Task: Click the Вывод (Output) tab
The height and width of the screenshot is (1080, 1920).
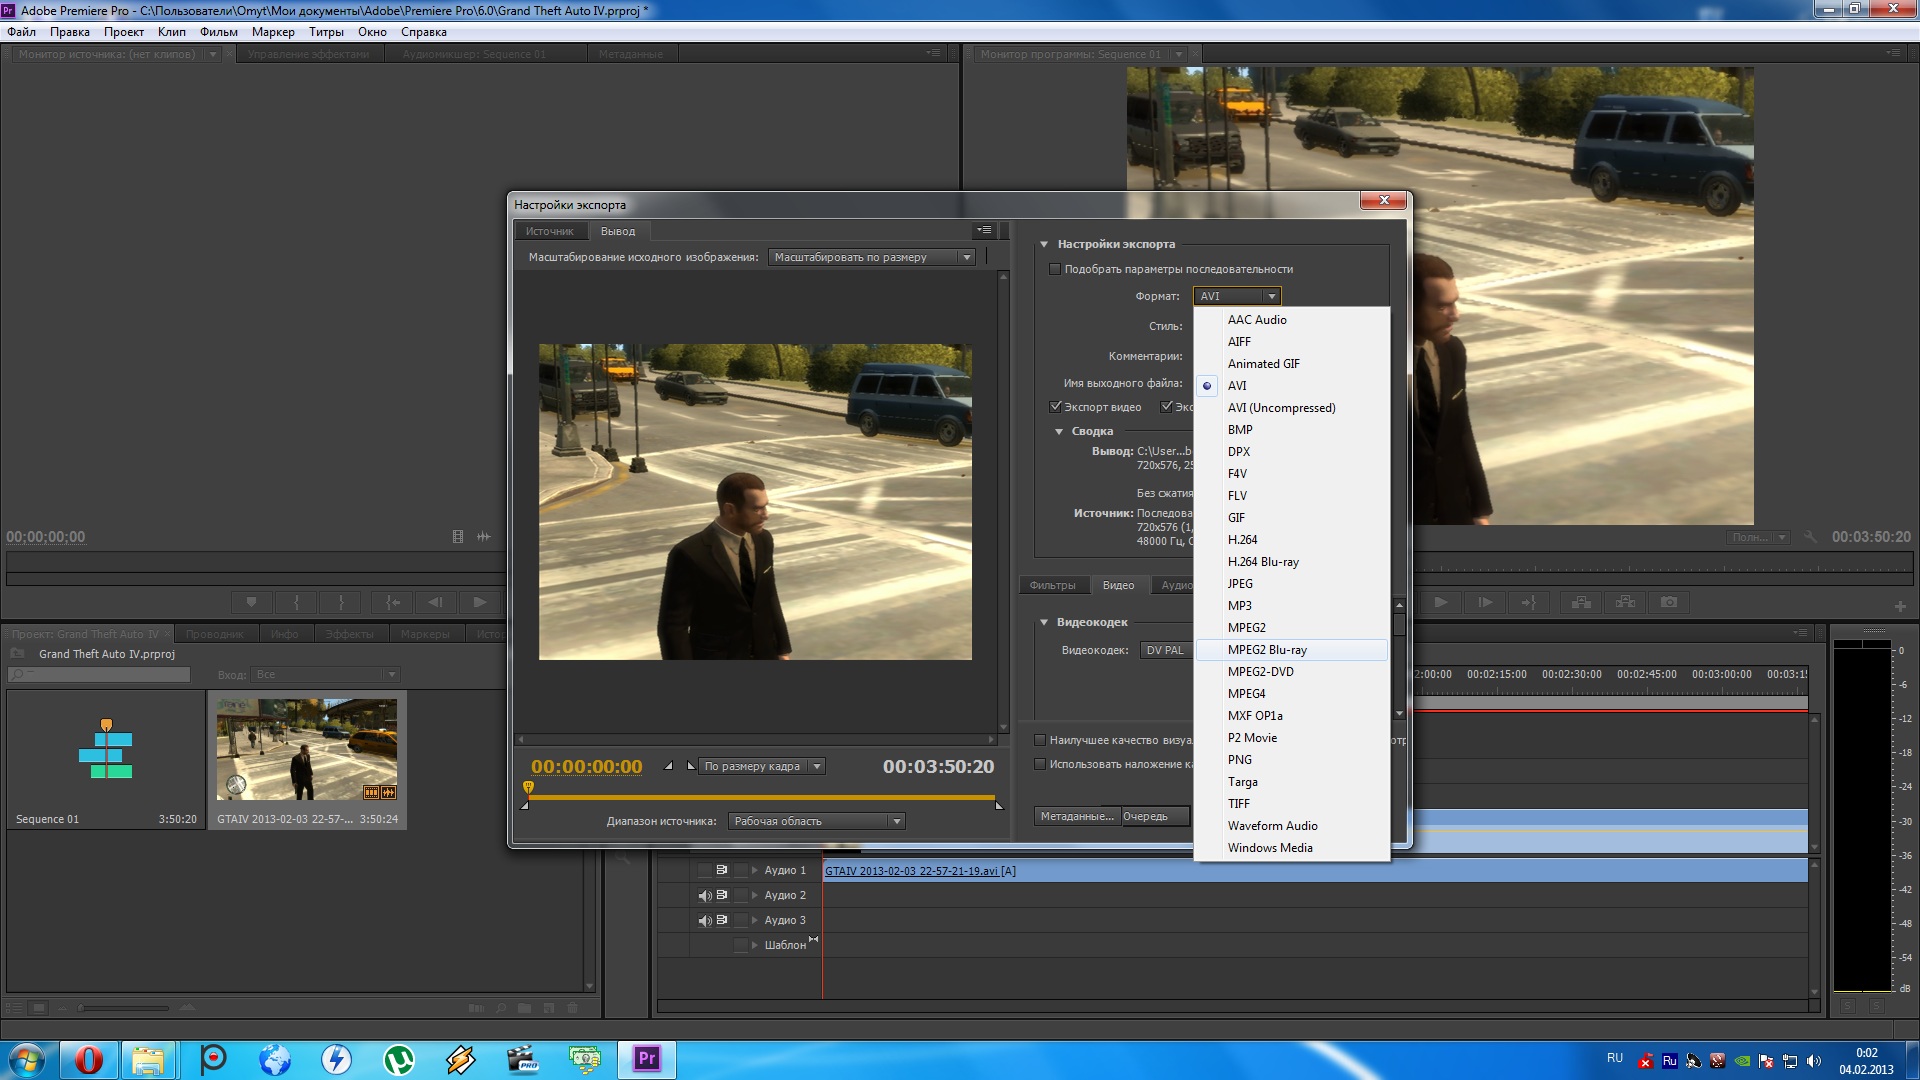Action: point(616,229)
